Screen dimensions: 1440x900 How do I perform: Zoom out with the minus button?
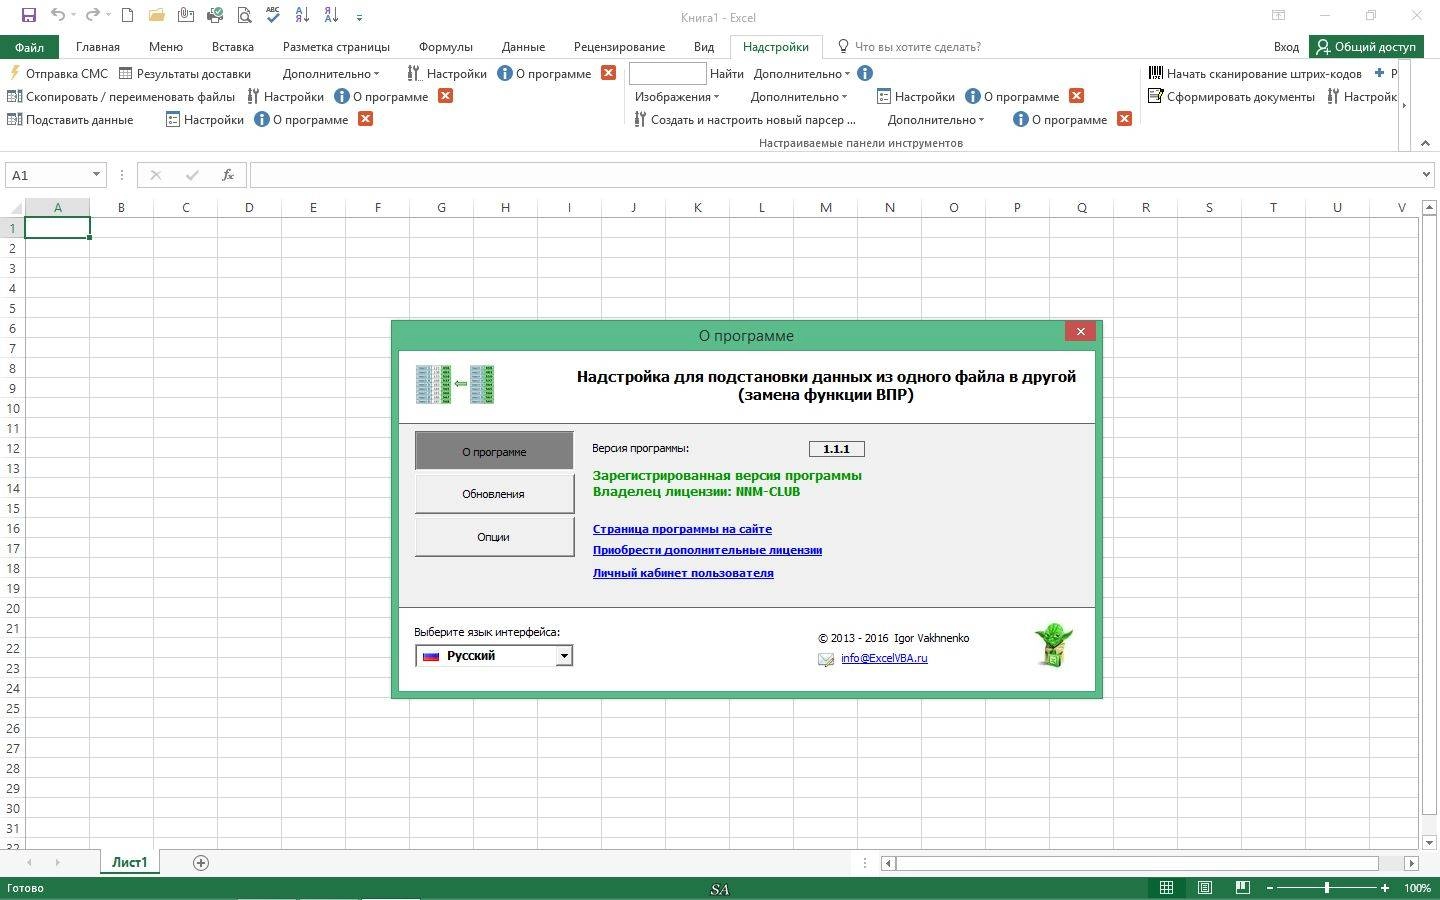(x=1270, y=888)
